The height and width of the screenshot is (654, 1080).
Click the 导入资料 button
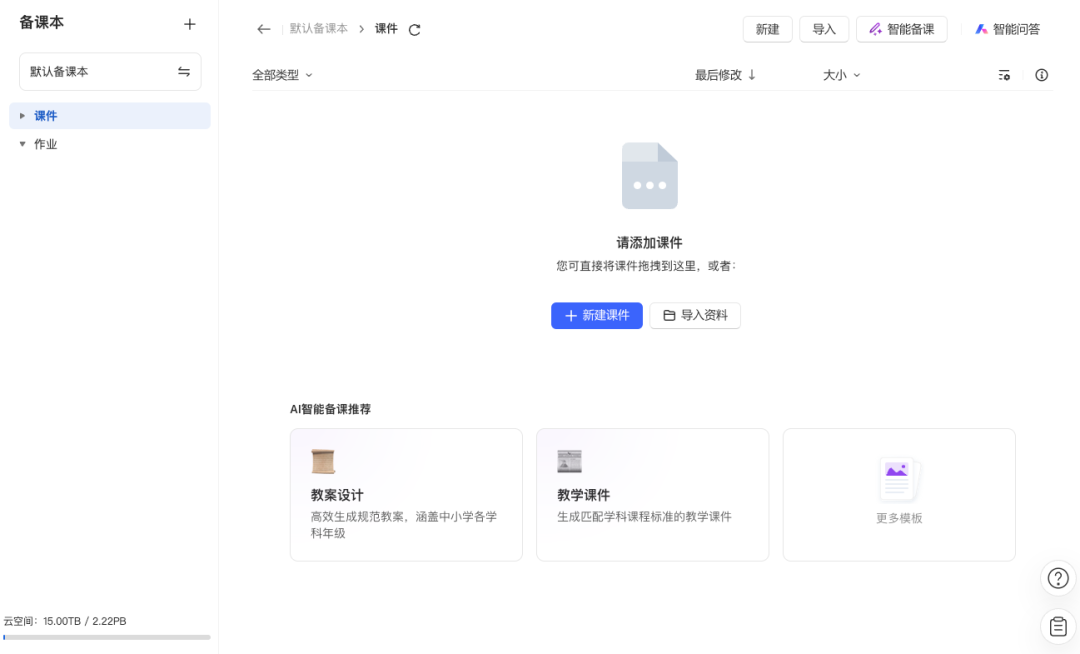coord(695,315)
